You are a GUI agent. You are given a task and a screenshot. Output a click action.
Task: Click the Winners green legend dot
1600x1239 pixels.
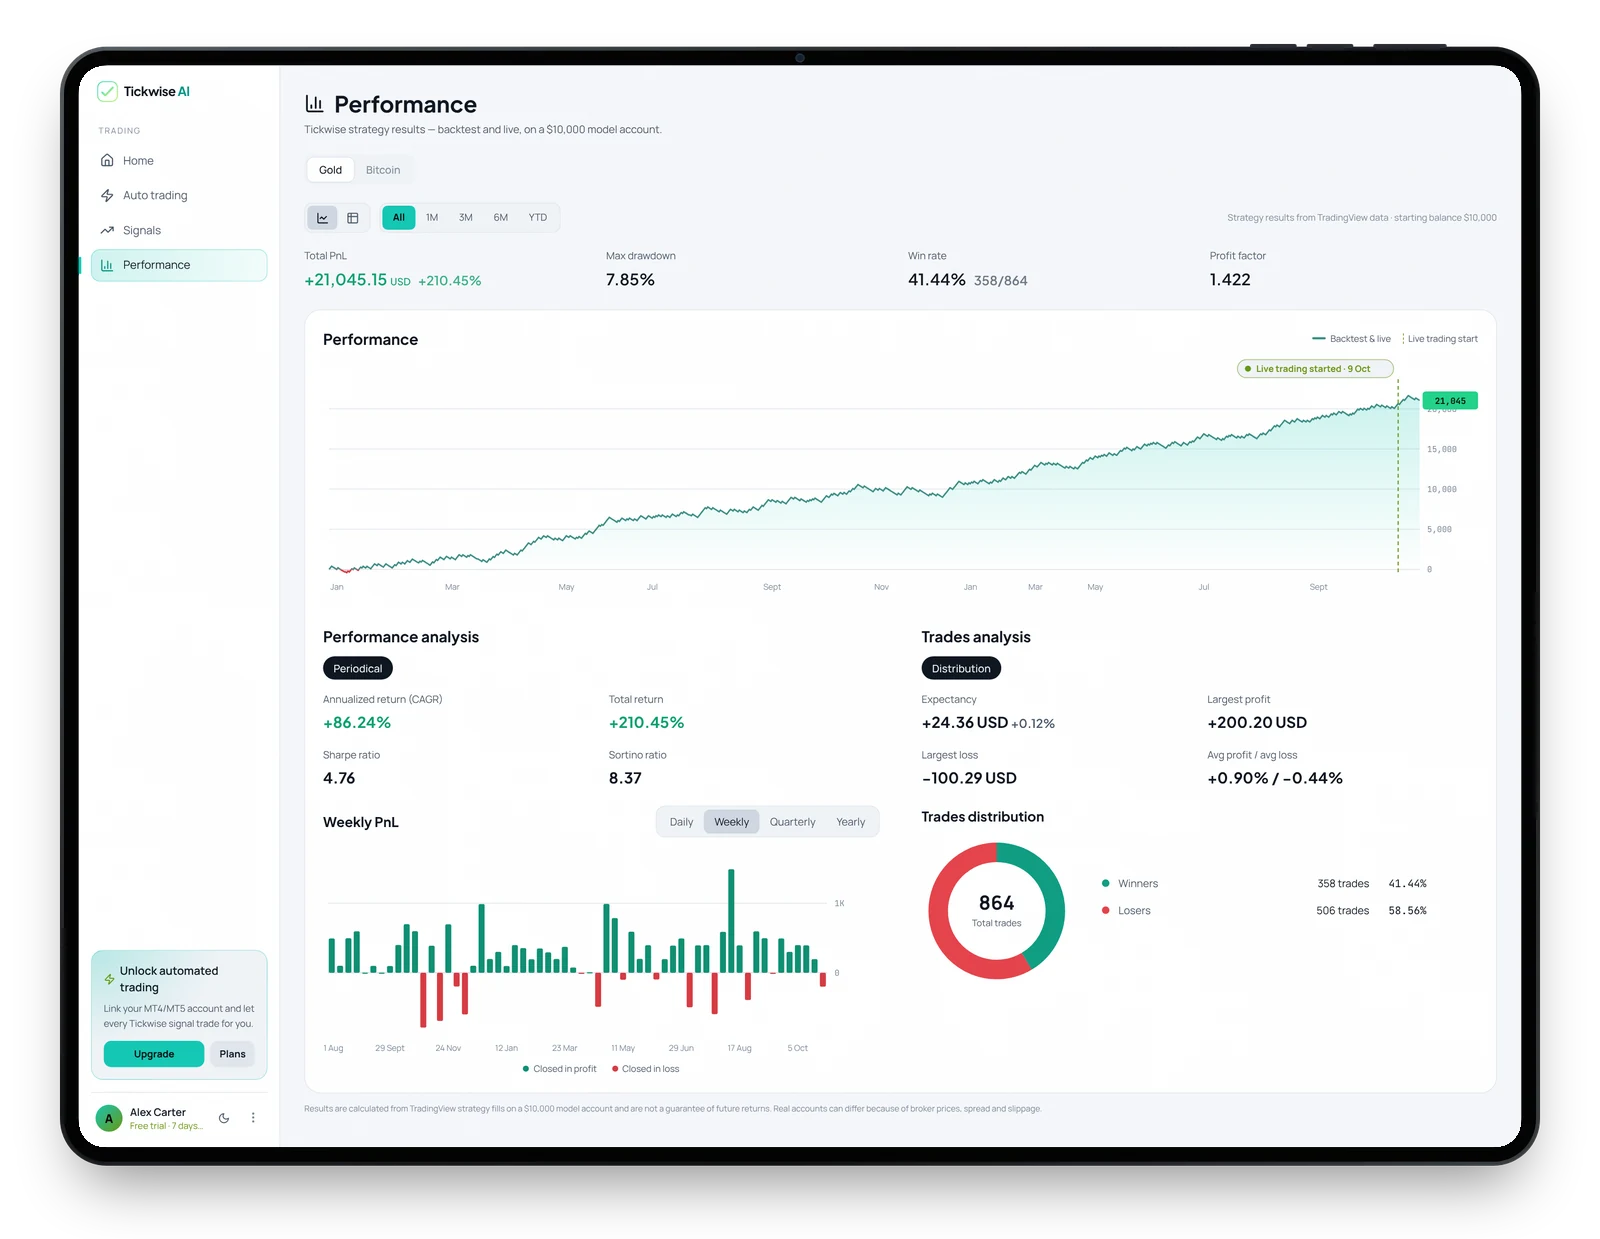pos(1105,883)
